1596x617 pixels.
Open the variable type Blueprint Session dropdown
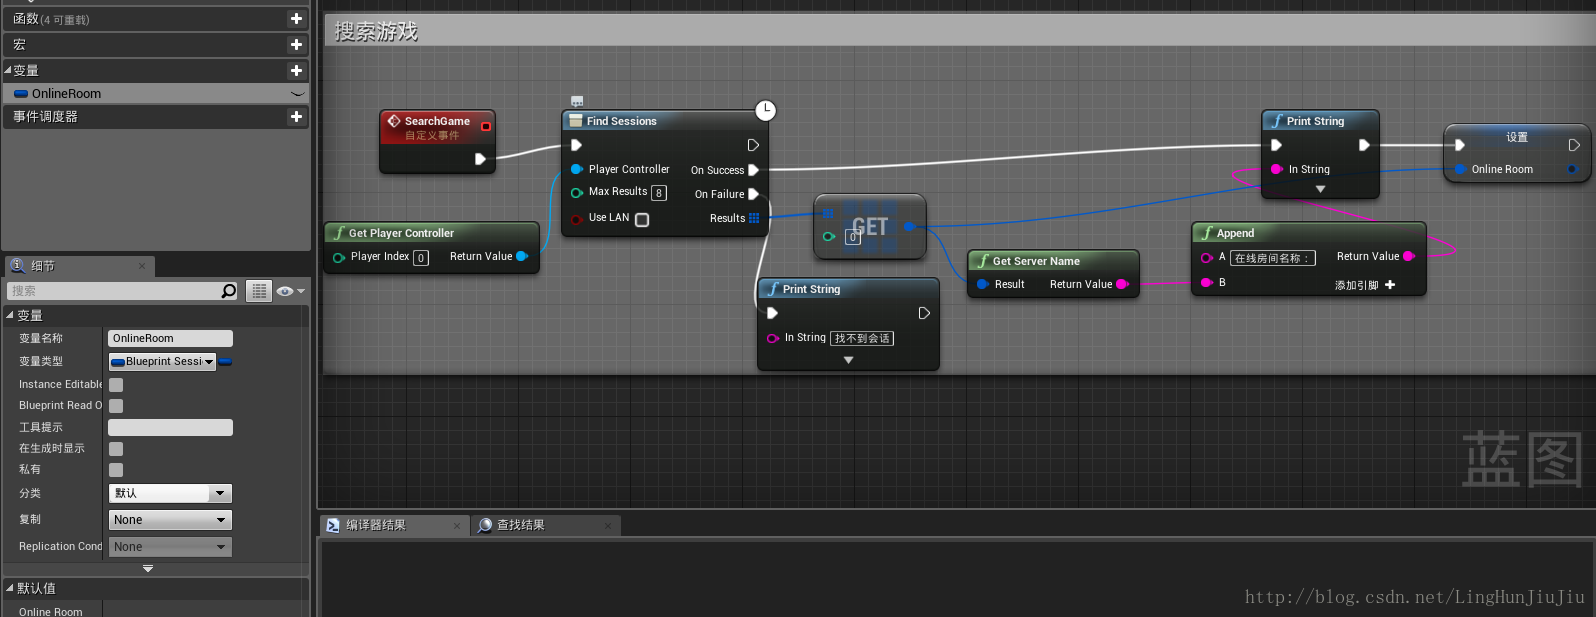pyautogui.click(x=162, y=362)
